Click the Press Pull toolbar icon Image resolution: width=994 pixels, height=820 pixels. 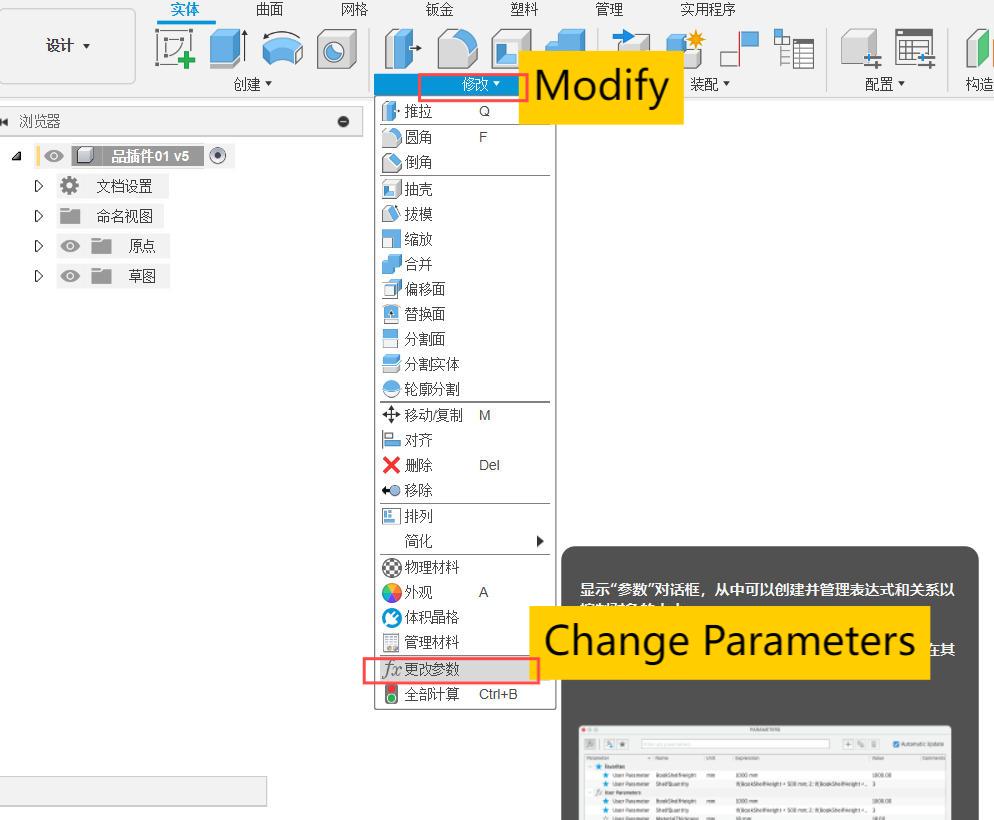click(x=403, y=48)
